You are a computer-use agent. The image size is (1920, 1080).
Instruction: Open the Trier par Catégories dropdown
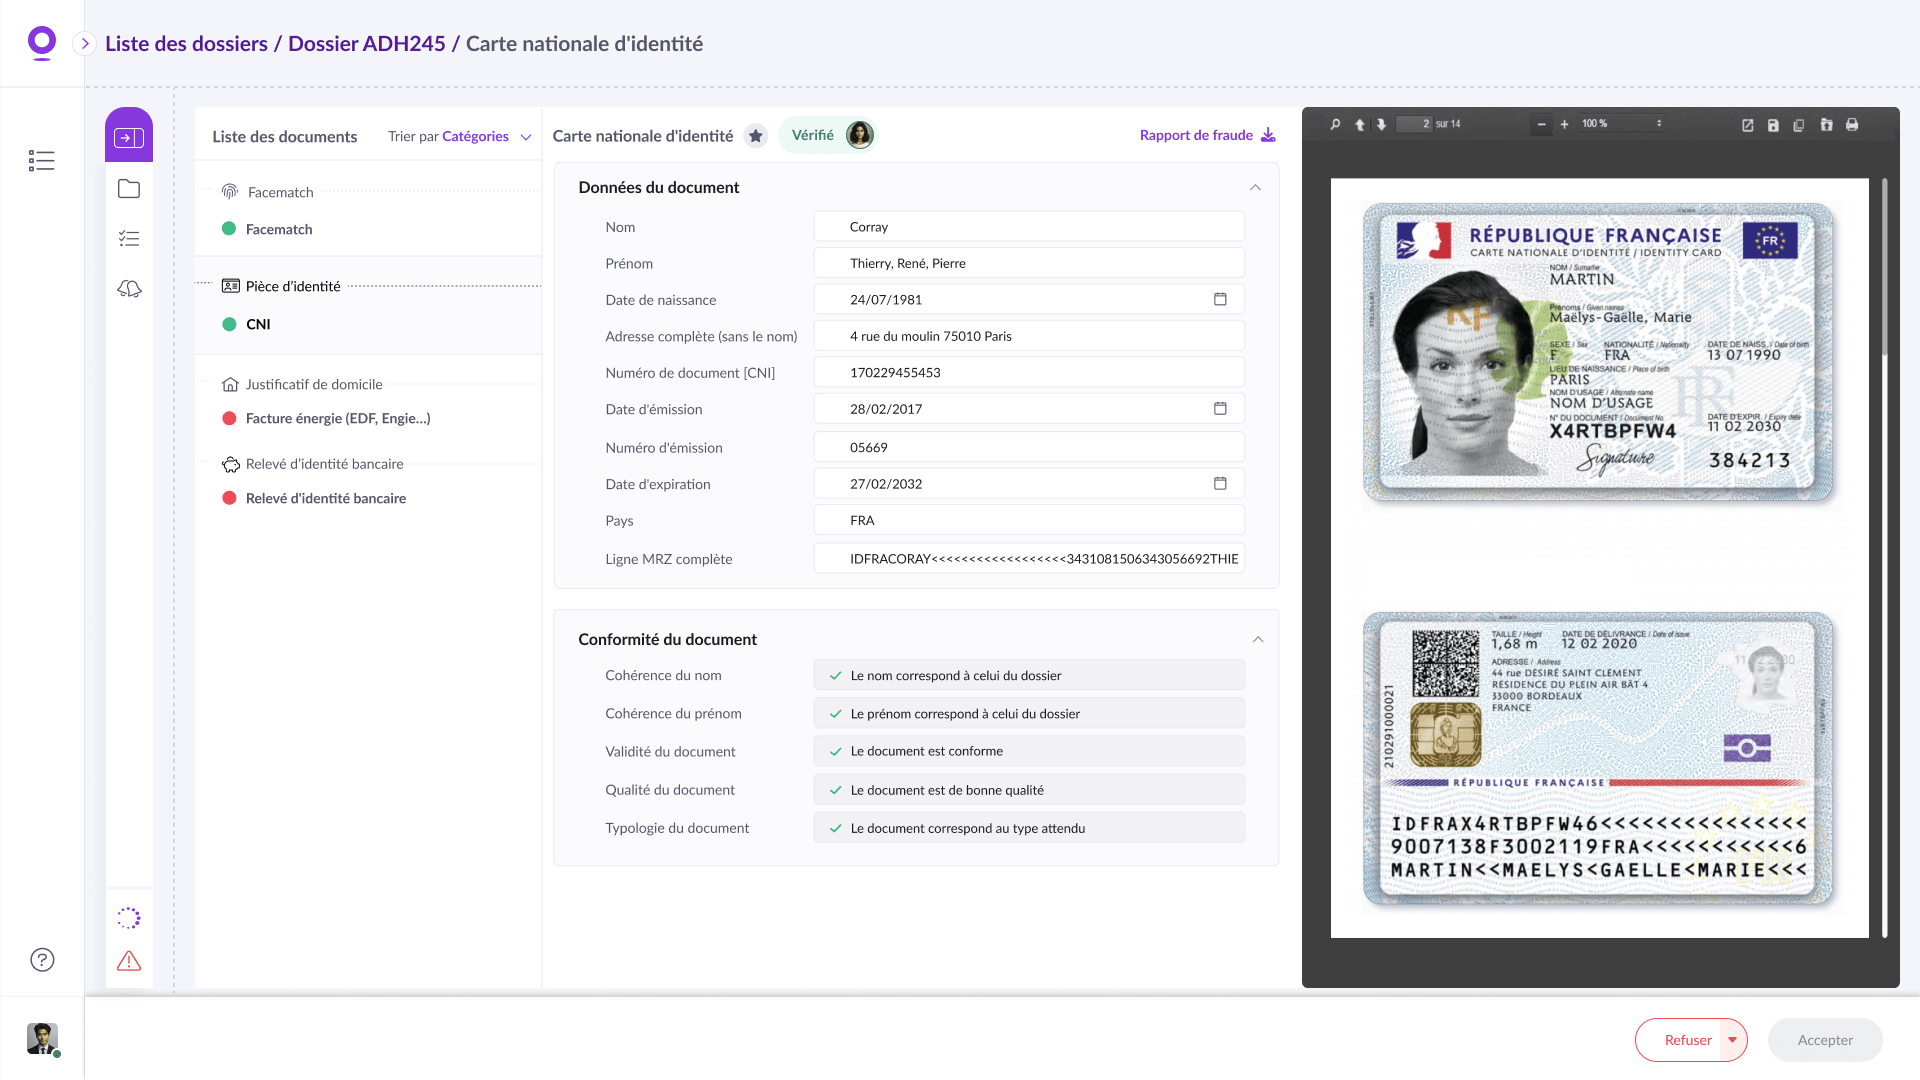pos(460,137)
